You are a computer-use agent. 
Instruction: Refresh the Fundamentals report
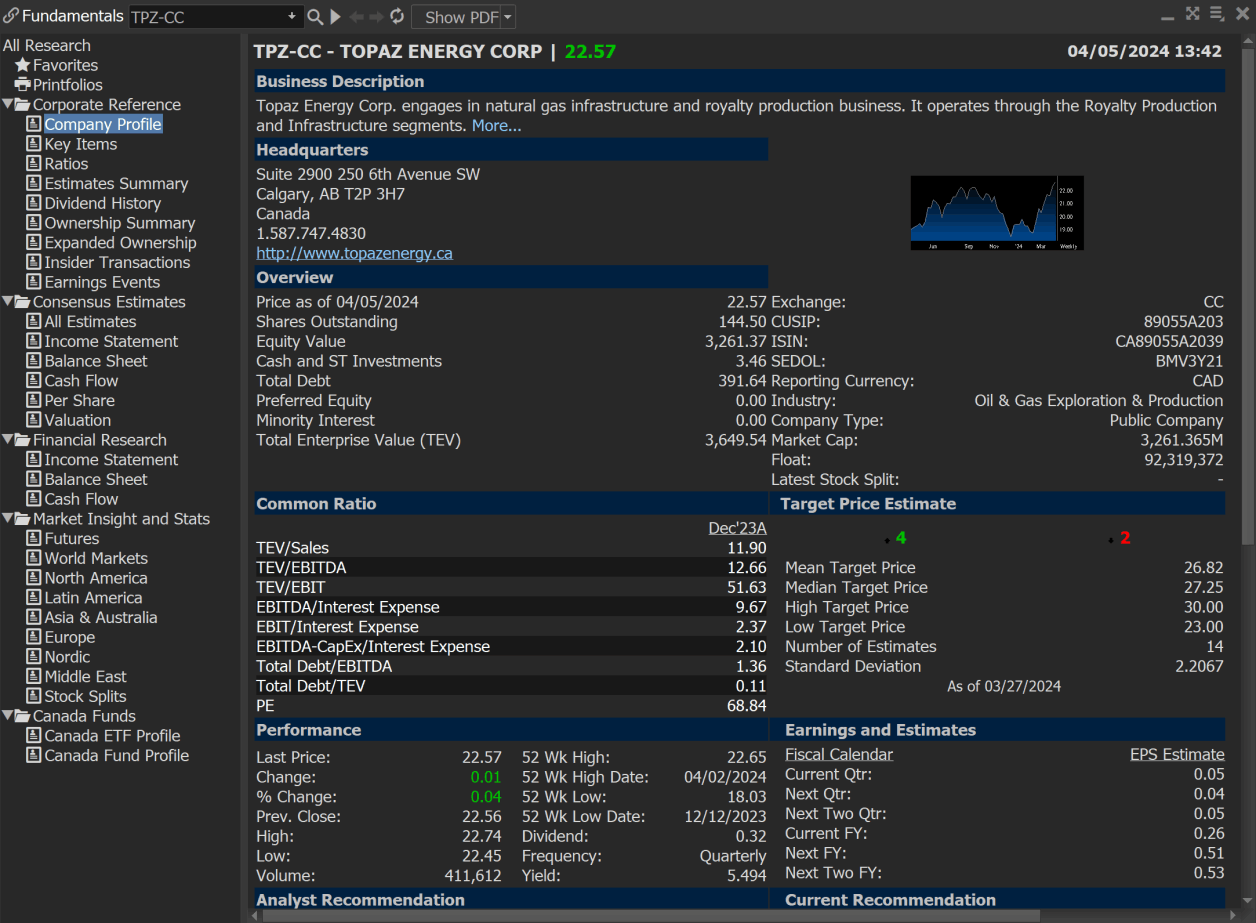click(397, 16)
